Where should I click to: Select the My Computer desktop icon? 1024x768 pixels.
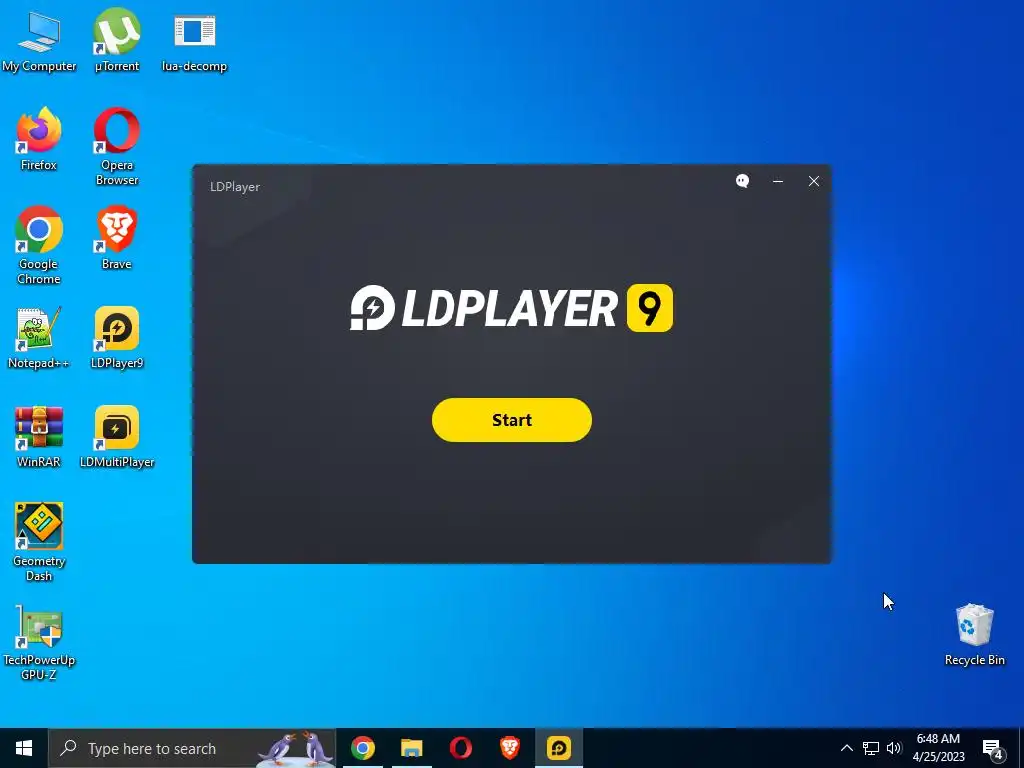39,41
